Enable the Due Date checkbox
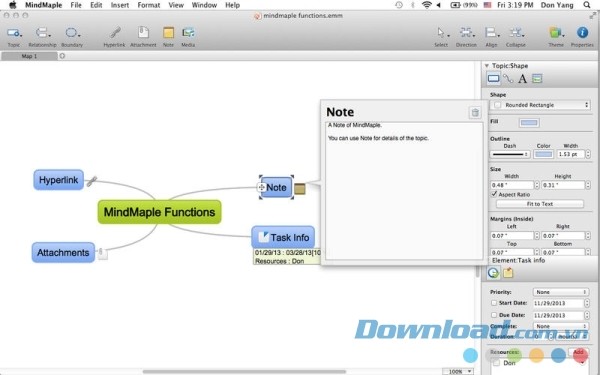This screenshot has width=600, height=375. (494, 315)
